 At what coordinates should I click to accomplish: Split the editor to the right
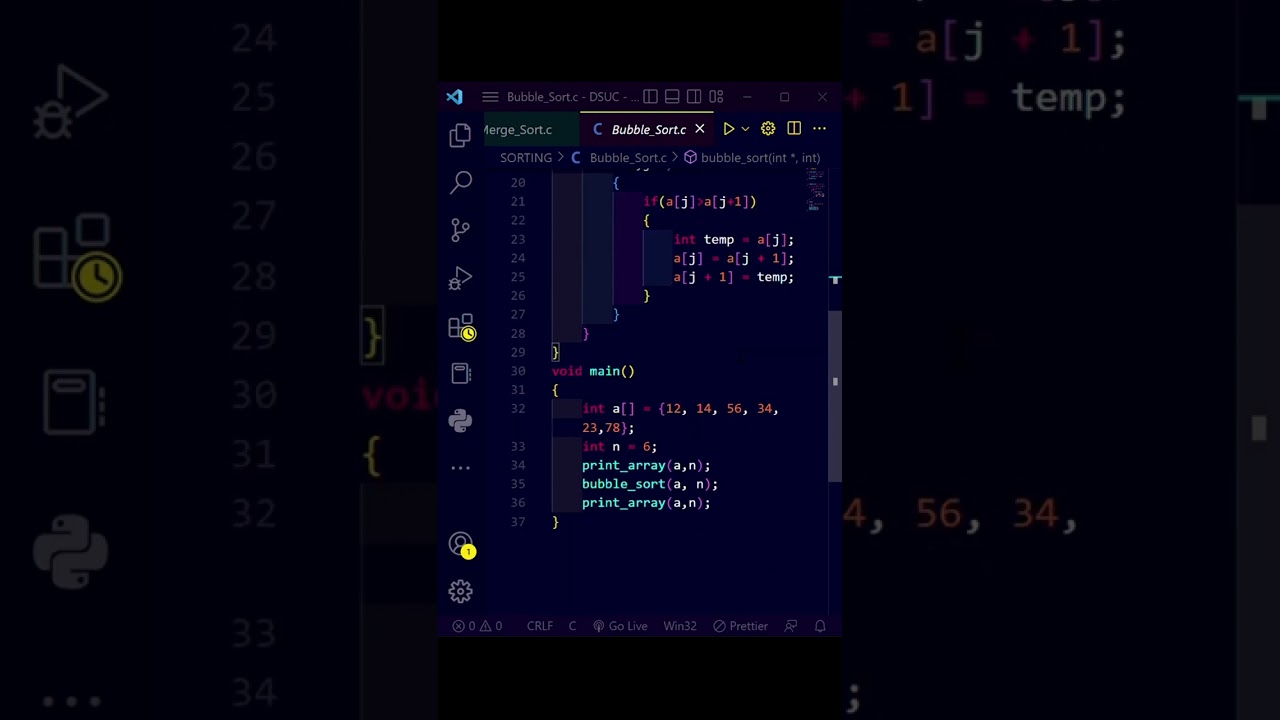coord(794,129)
